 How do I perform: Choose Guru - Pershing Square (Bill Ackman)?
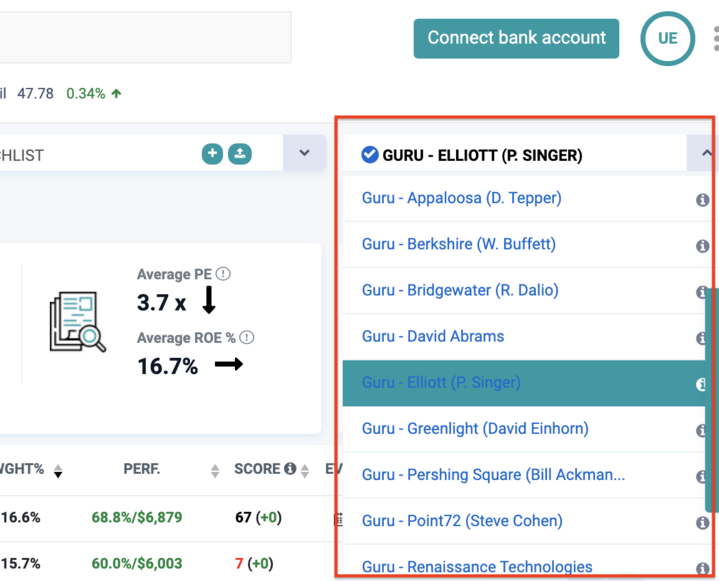pyautogui.click(x=493, y=475)
